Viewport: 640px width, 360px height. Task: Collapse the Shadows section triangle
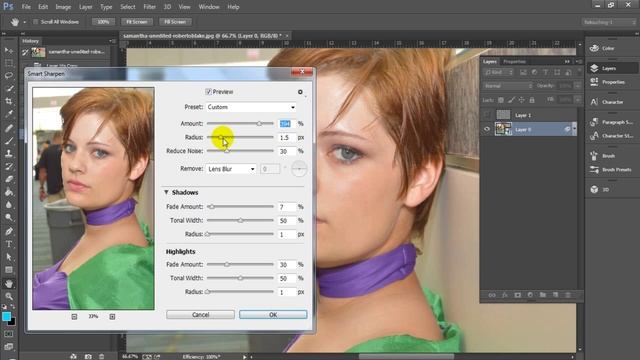pyautogui.click(x=166, y=192)
